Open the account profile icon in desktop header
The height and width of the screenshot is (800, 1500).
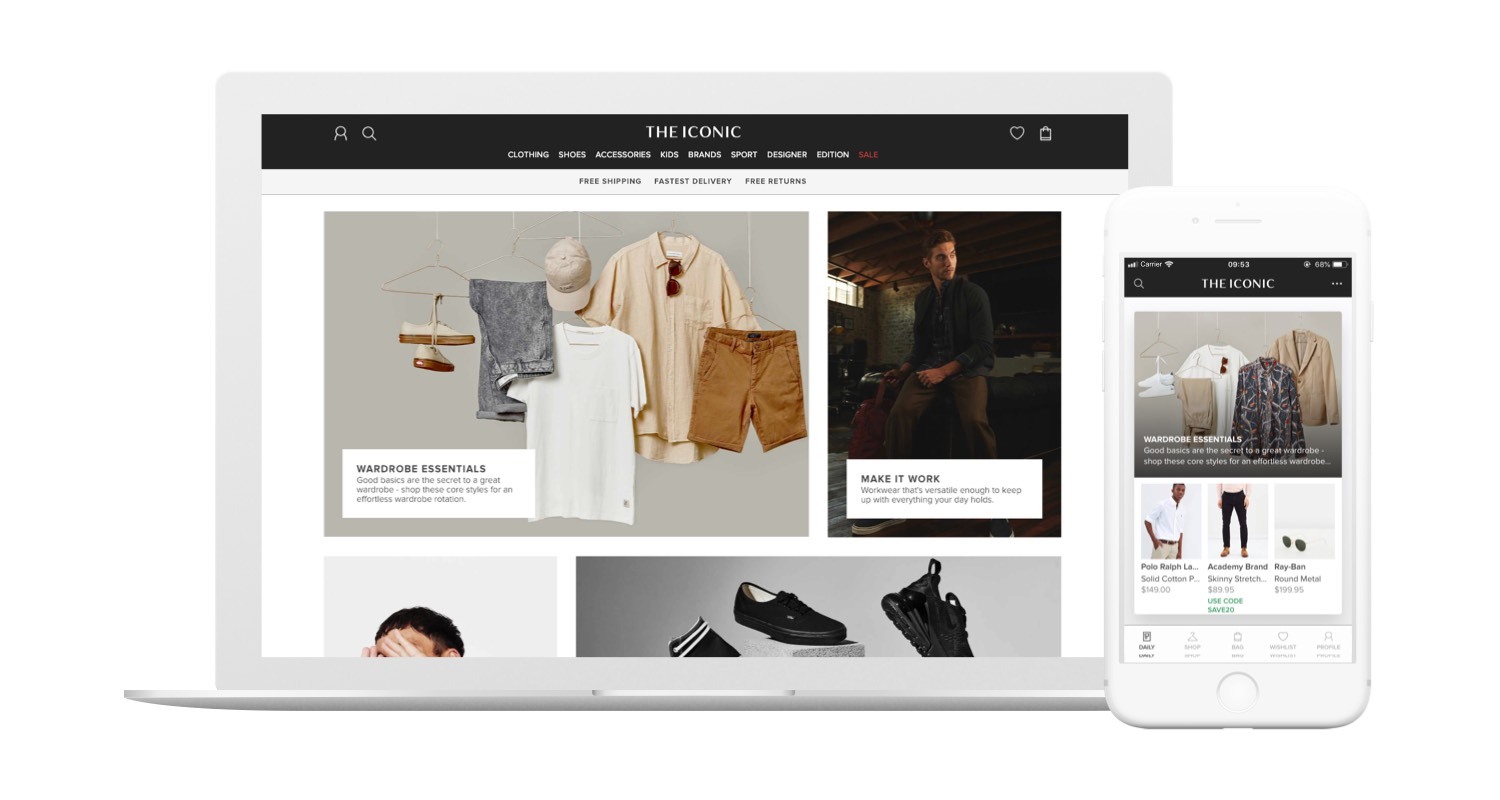click(x=340, y=133)
